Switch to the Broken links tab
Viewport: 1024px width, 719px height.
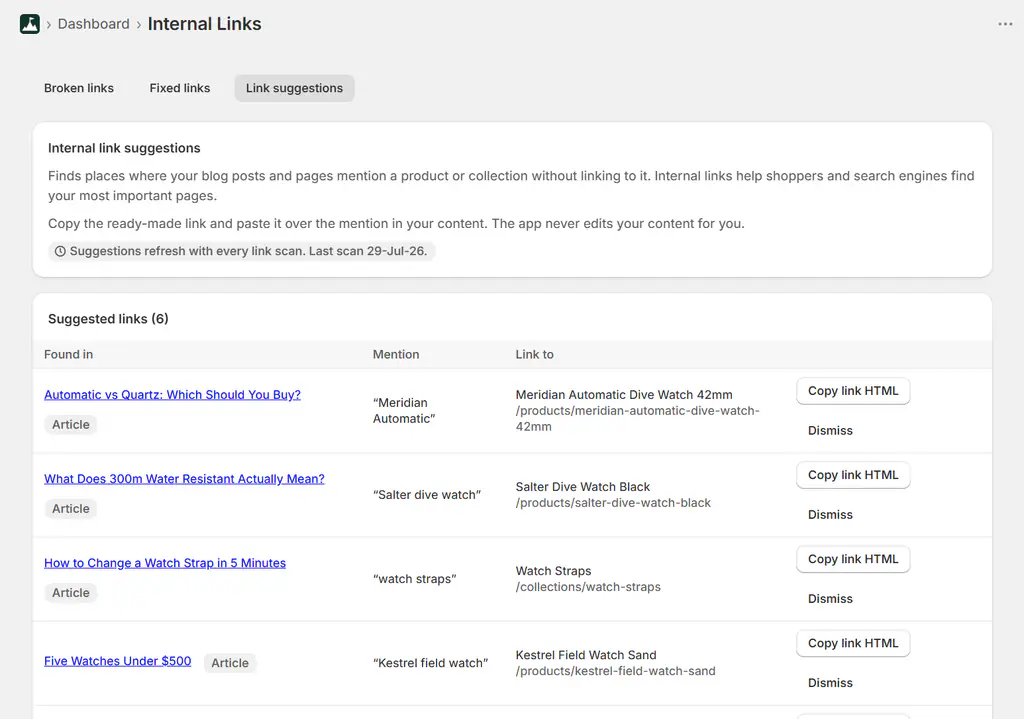click(79, 88)
